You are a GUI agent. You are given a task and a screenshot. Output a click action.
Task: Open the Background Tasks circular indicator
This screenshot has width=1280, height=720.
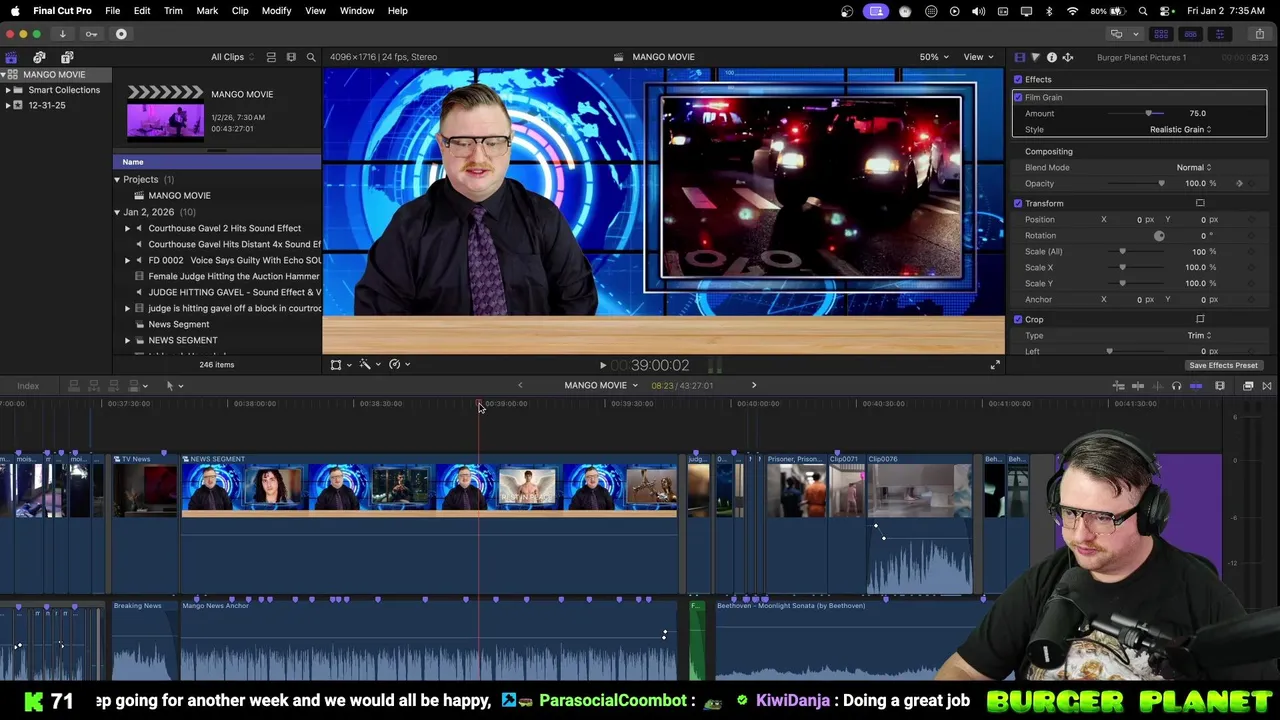click(x=121, y=34)
